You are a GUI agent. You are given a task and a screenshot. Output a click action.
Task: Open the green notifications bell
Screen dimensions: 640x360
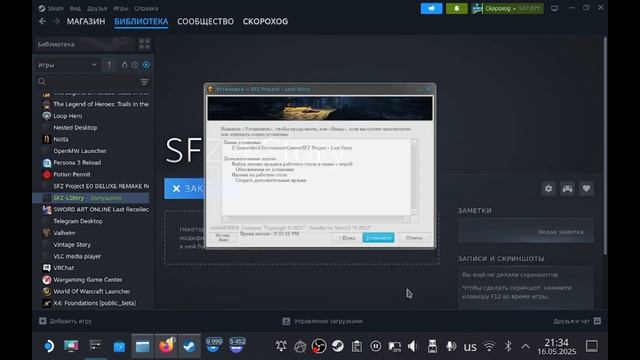[x=456, y=8]
